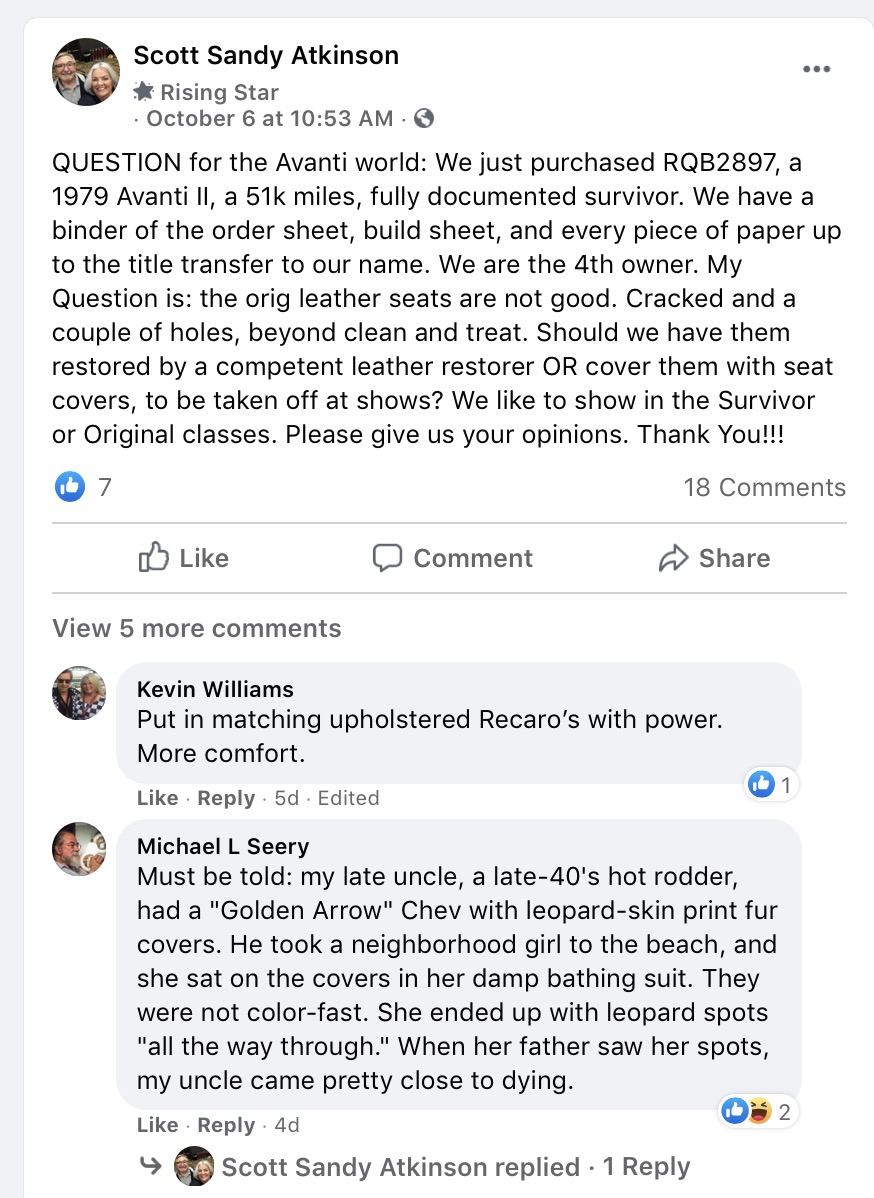
Task: Click the globe public-audience icon
Action: point(424,119)
